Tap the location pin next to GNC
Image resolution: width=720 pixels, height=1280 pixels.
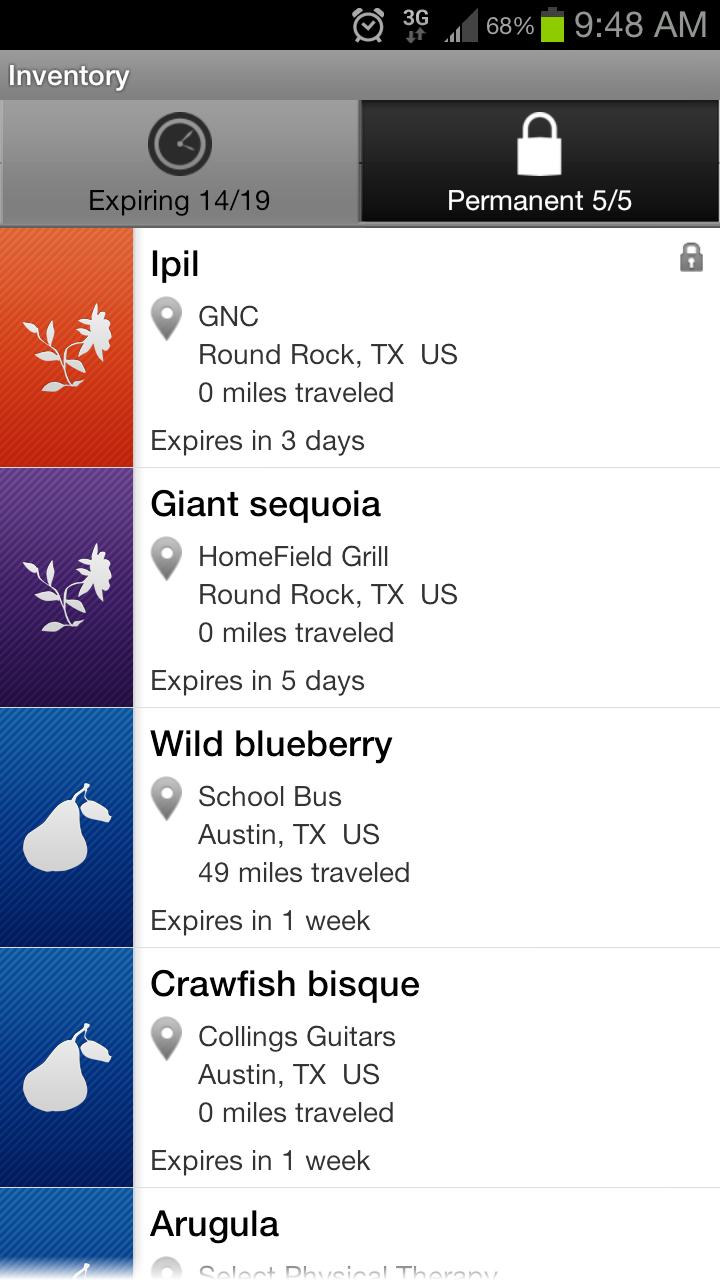coord(166,319)
